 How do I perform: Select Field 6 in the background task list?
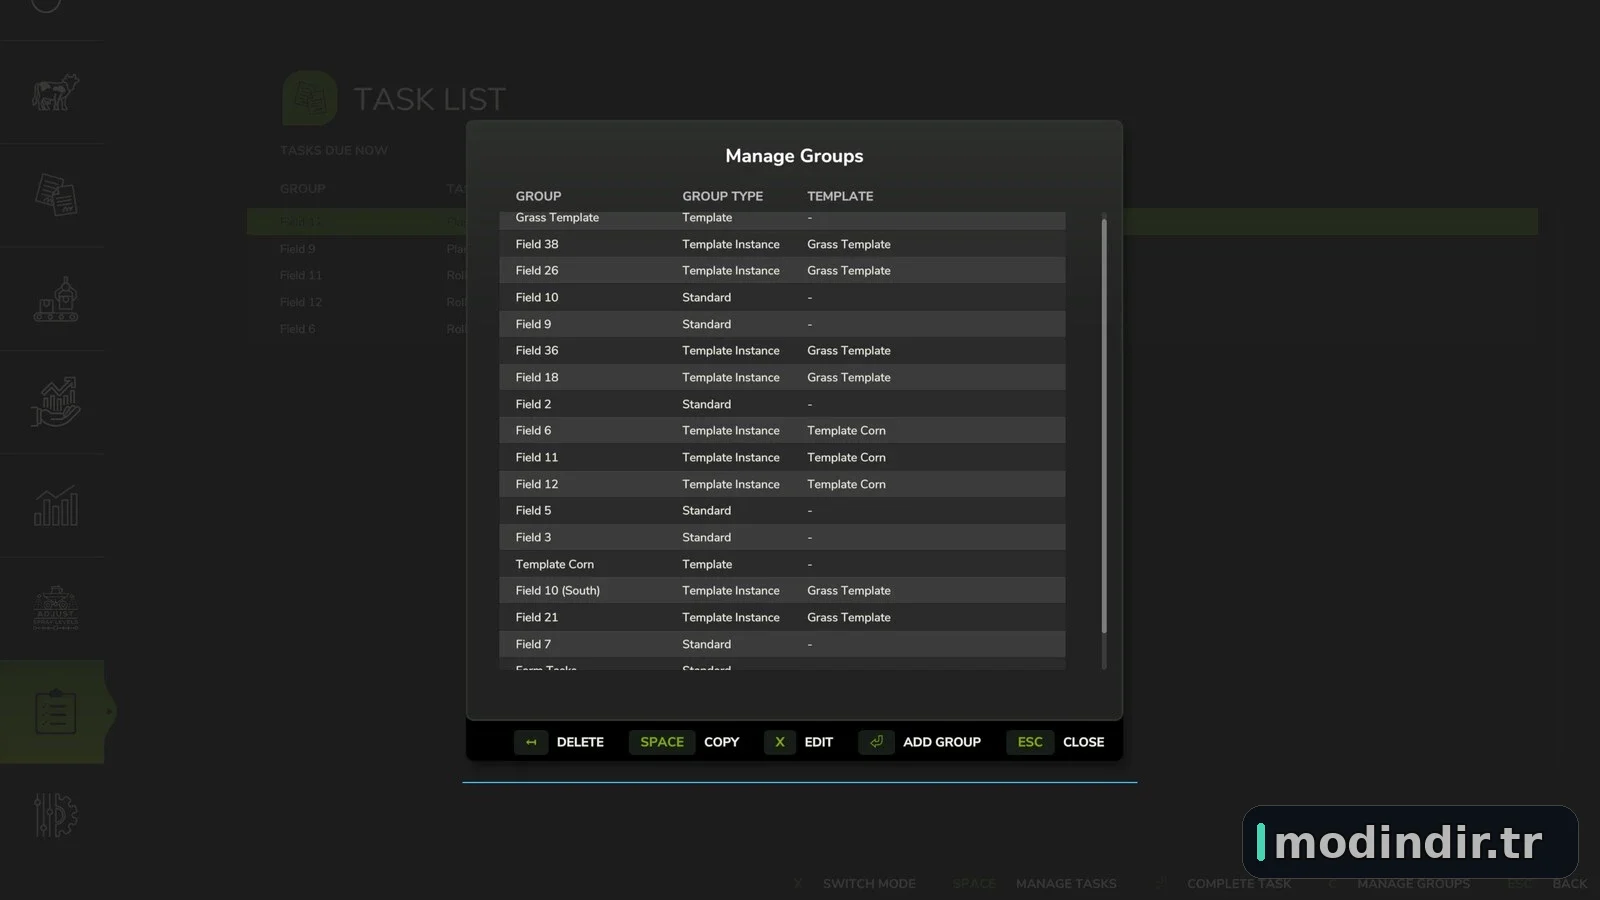[297, 329]
